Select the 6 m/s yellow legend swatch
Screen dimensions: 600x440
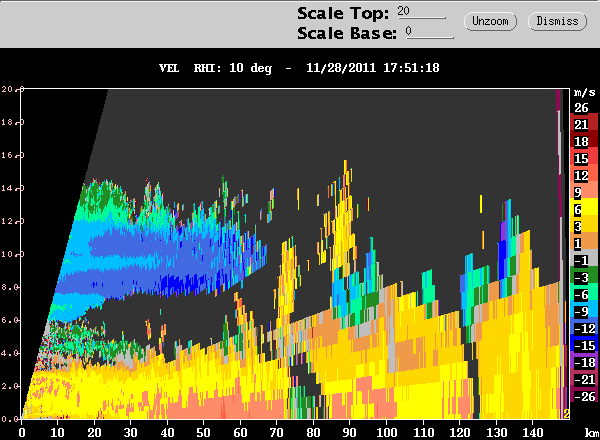click(584, 207)
